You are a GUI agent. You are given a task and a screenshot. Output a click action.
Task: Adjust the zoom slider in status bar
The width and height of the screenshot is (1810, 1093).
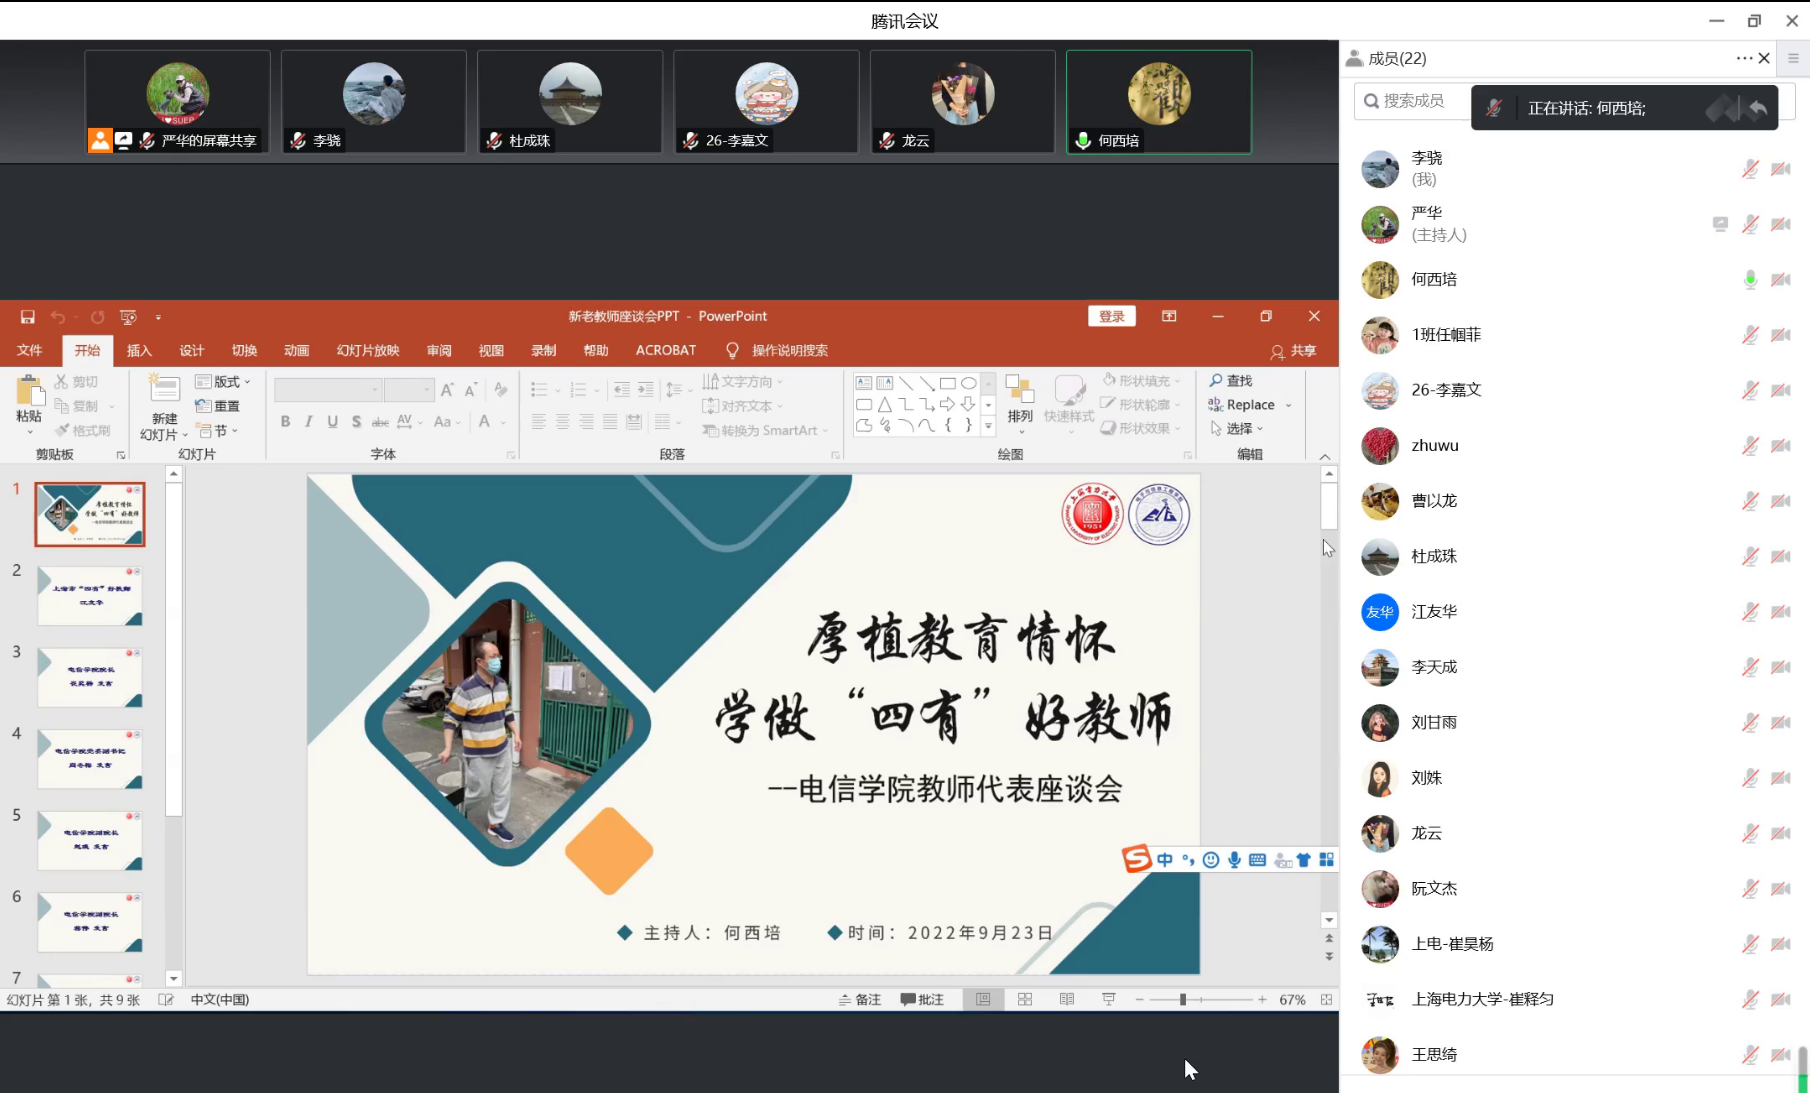pos(1183,999)
